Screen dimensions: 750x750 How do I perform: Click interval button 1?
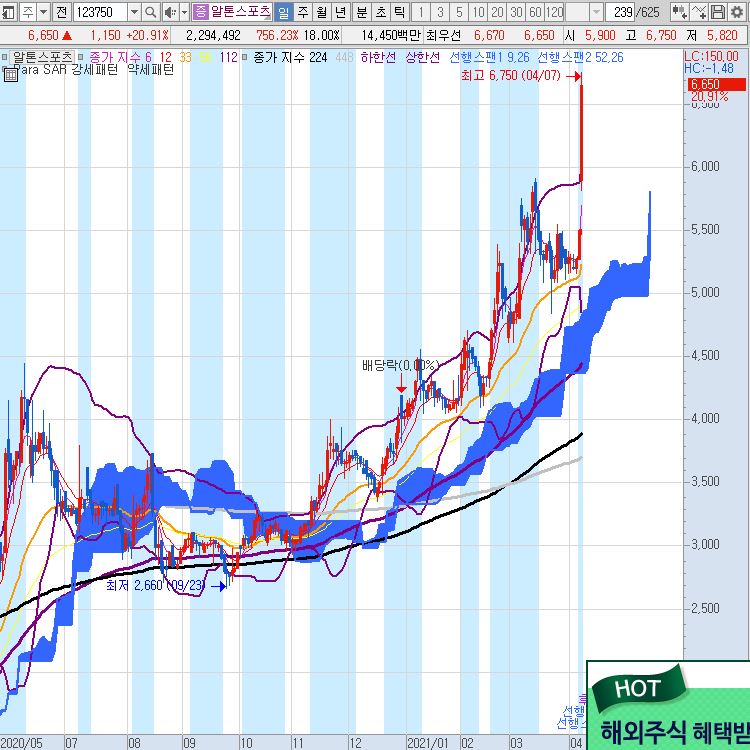click(x=421, y=12)
